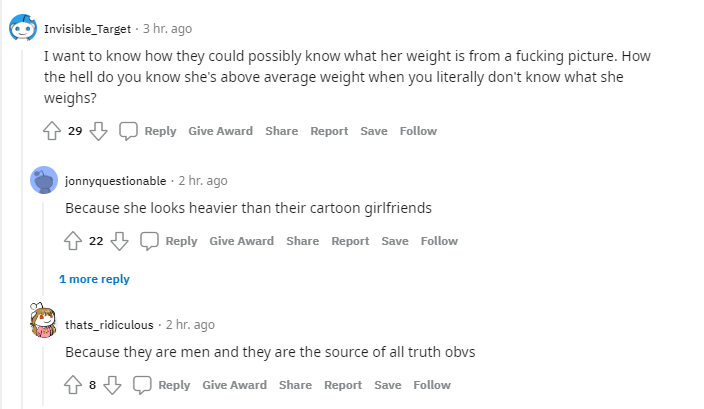Collapse jonnyquestionable's thread line
This screenshot has height=409, width=704.
[x=44, y=248]
